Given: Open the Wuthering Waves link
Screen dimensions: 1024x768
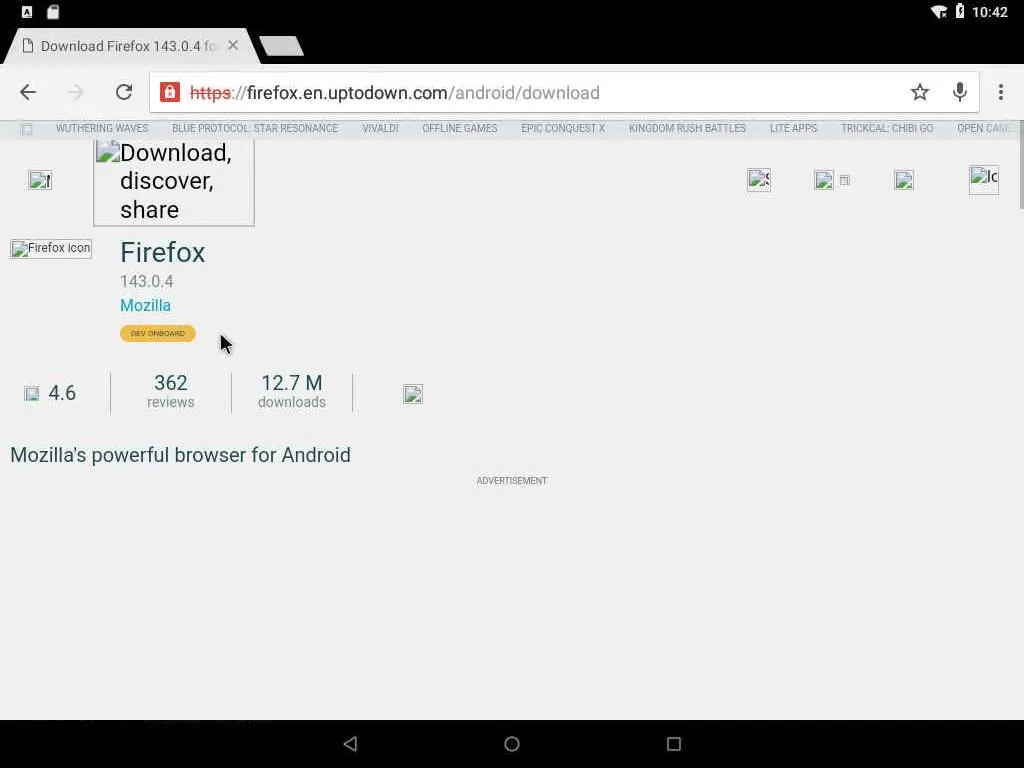Looking at the screenshot, I should 102,129.
